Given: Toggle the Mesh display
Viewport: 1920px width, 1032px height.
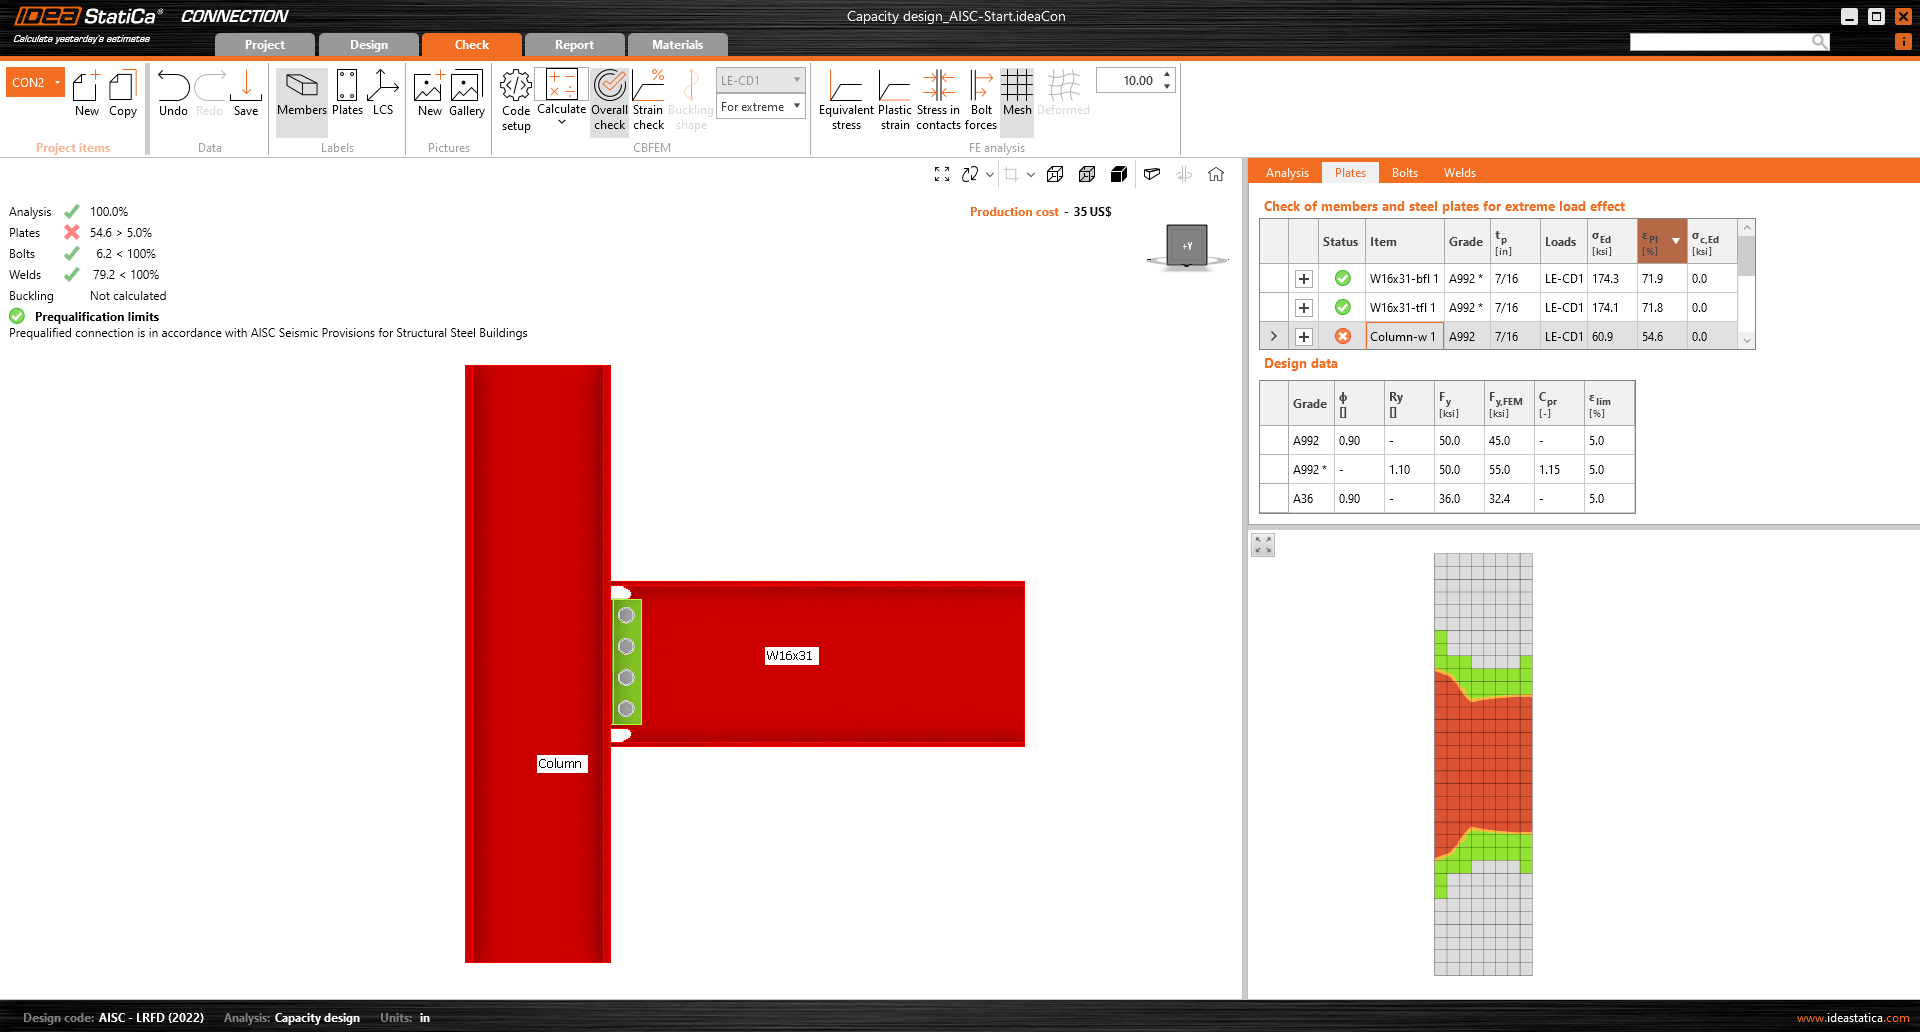Looking at the screenshot, I should click(1017, 94).
